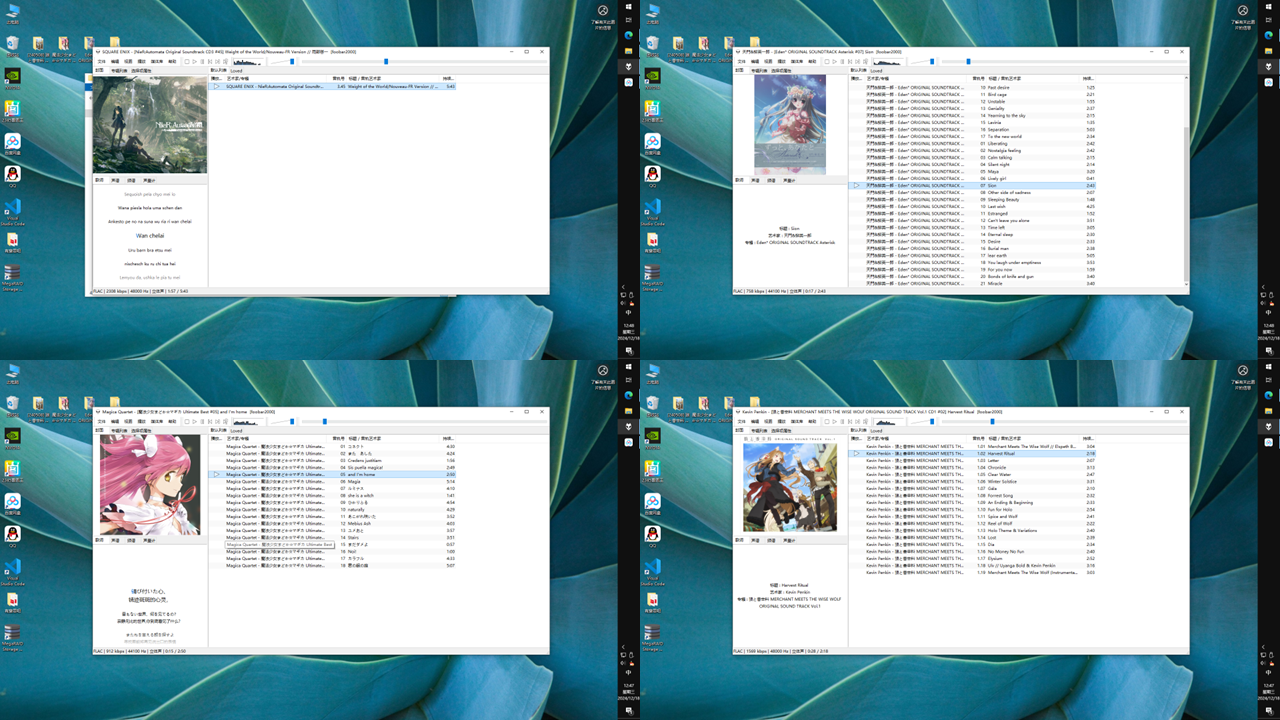The image size is (1280, 720).
Task: Open 专辑列表 tab in the NieR:Automata window
Action: (119, 71)
